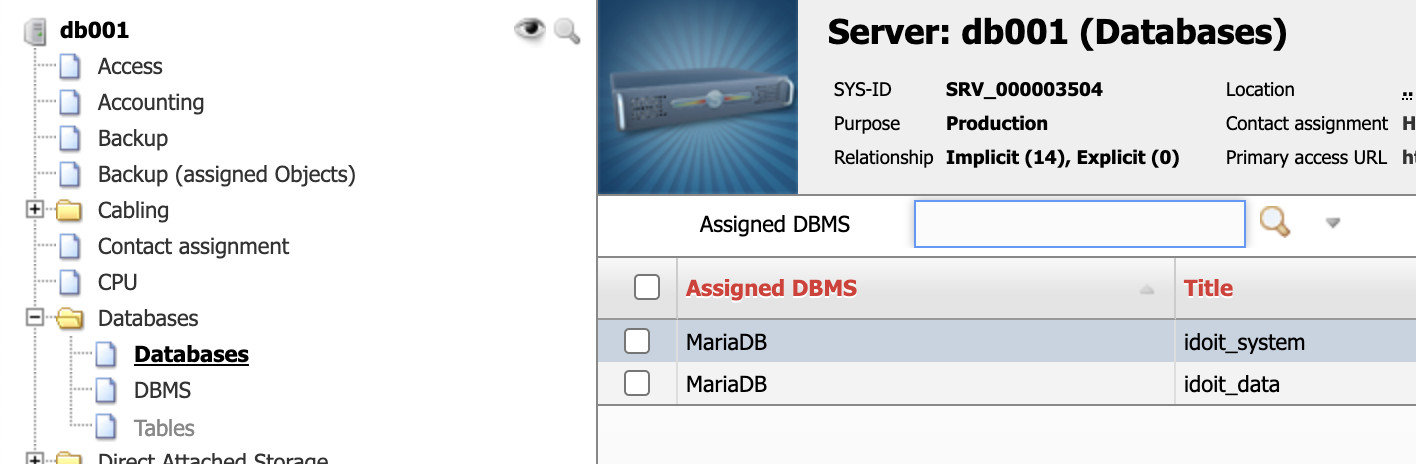1416x464 pixels.
Task: Click the Cabling folder icon
Action: pos(69,211)
